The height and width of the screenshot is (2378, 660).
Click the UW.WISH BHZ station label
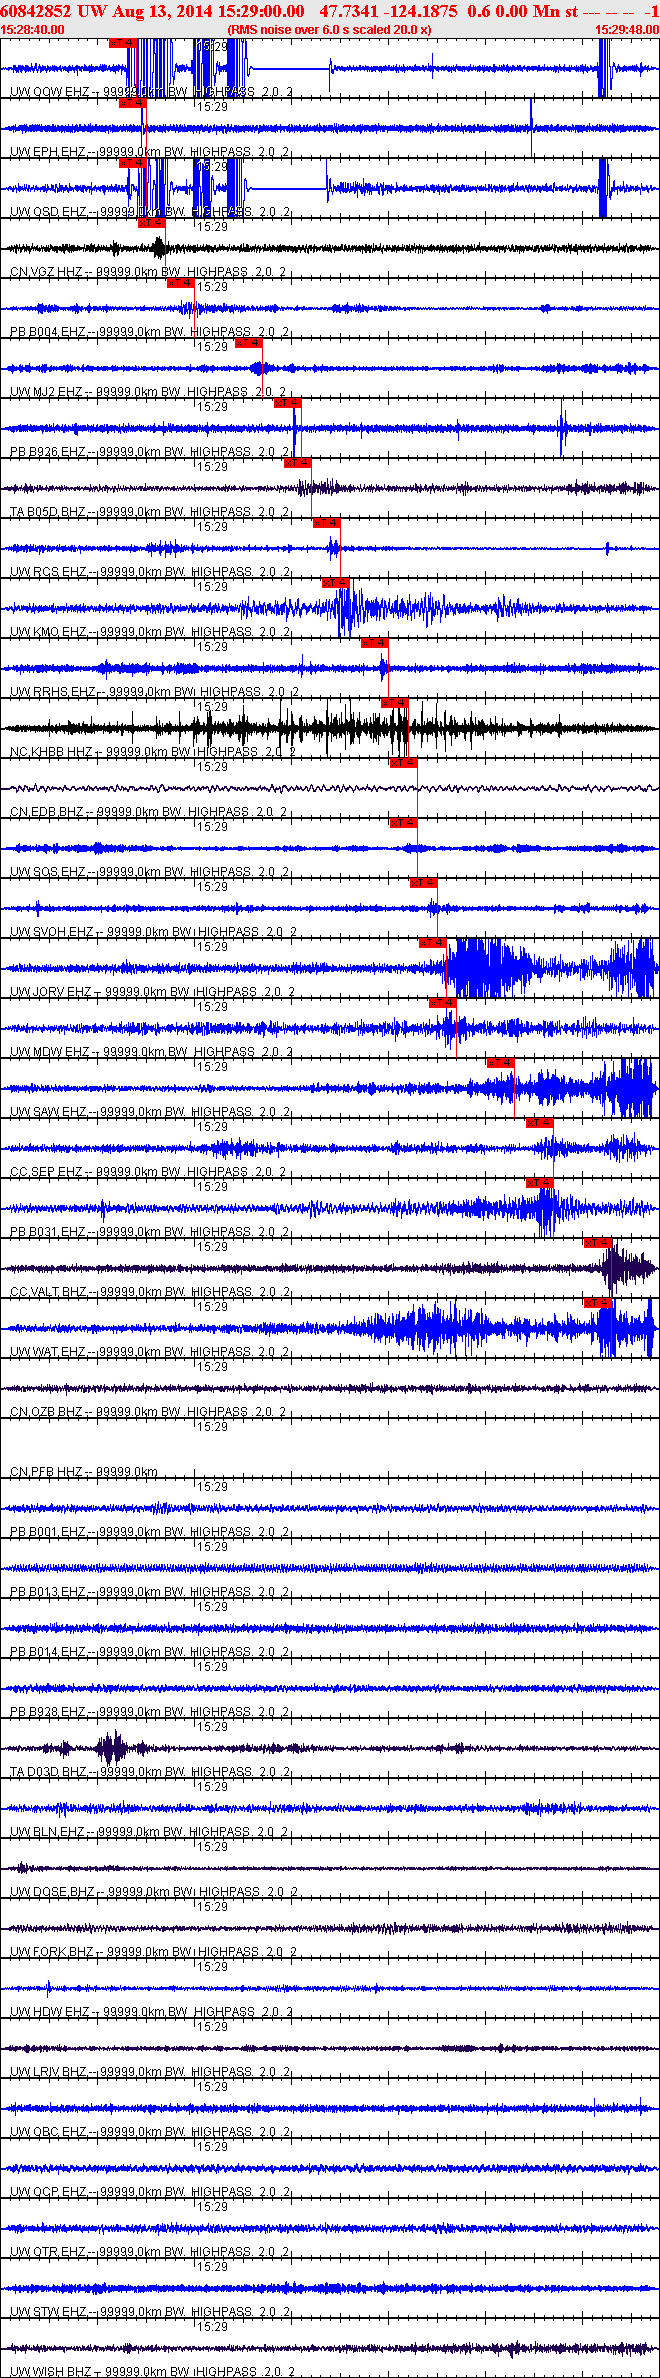coord(51,2372)
